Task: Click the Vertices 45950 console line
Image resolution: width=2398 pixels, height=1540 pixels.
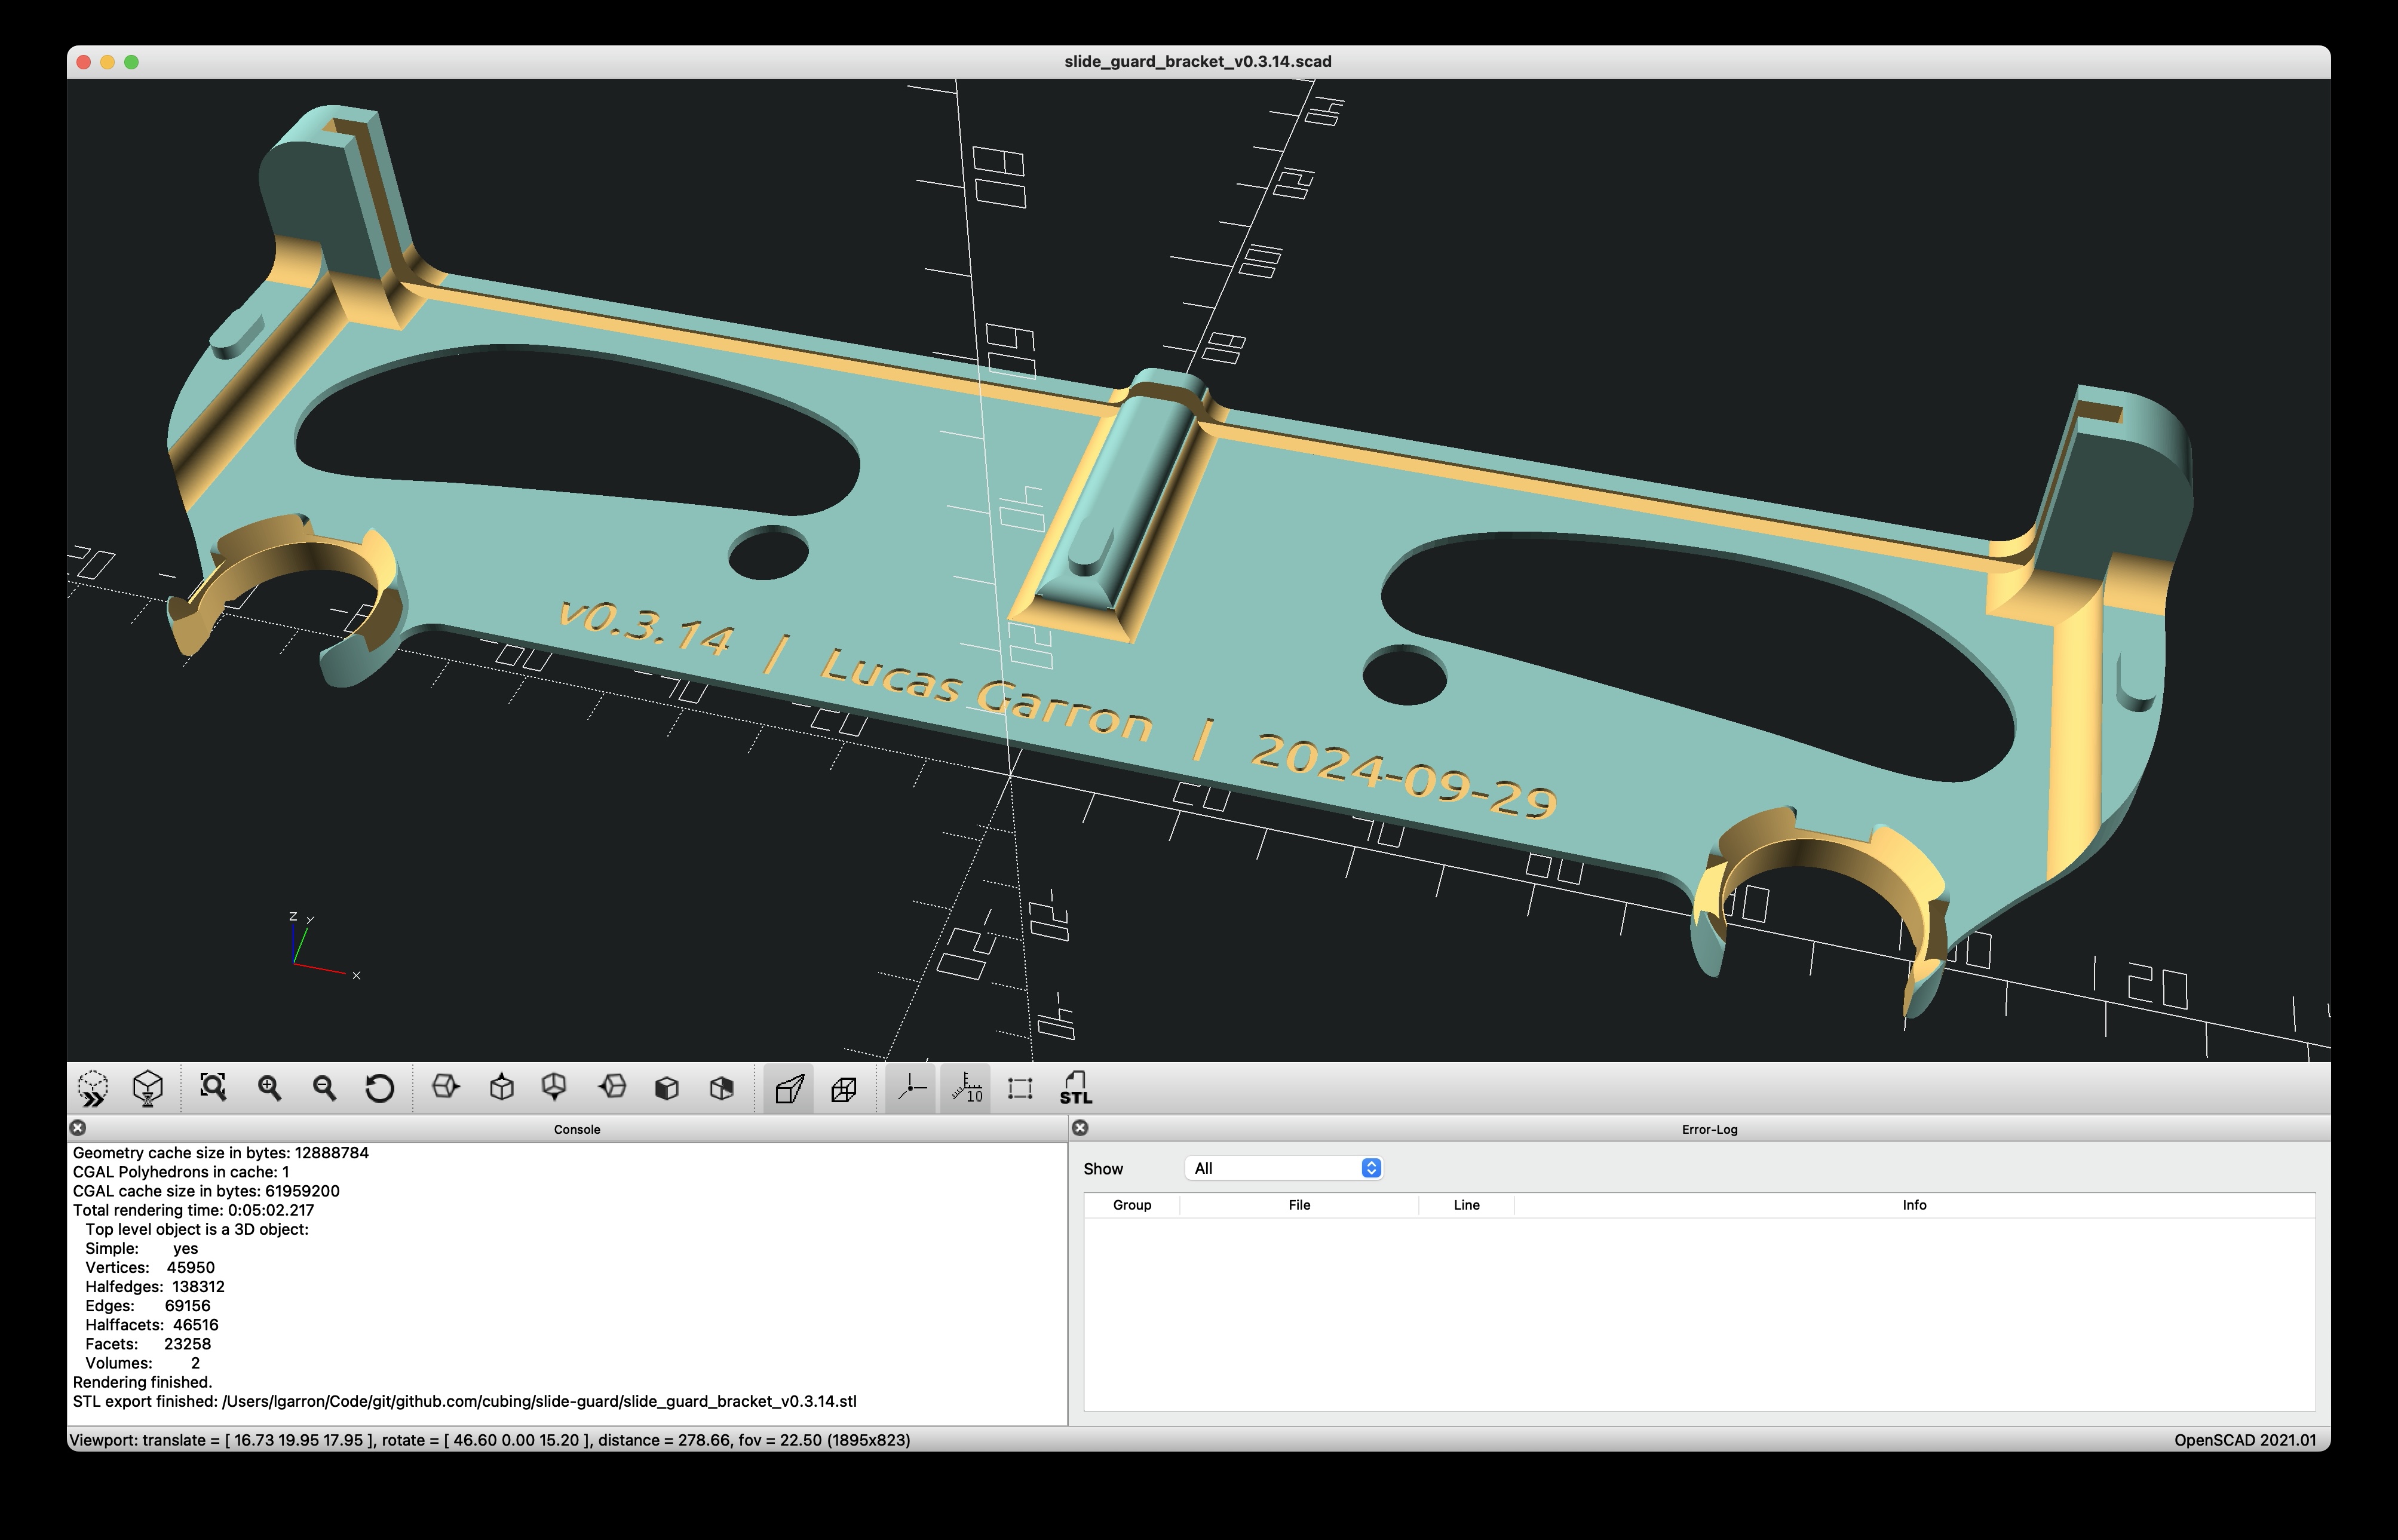Action: click(x=150, y=1267)
